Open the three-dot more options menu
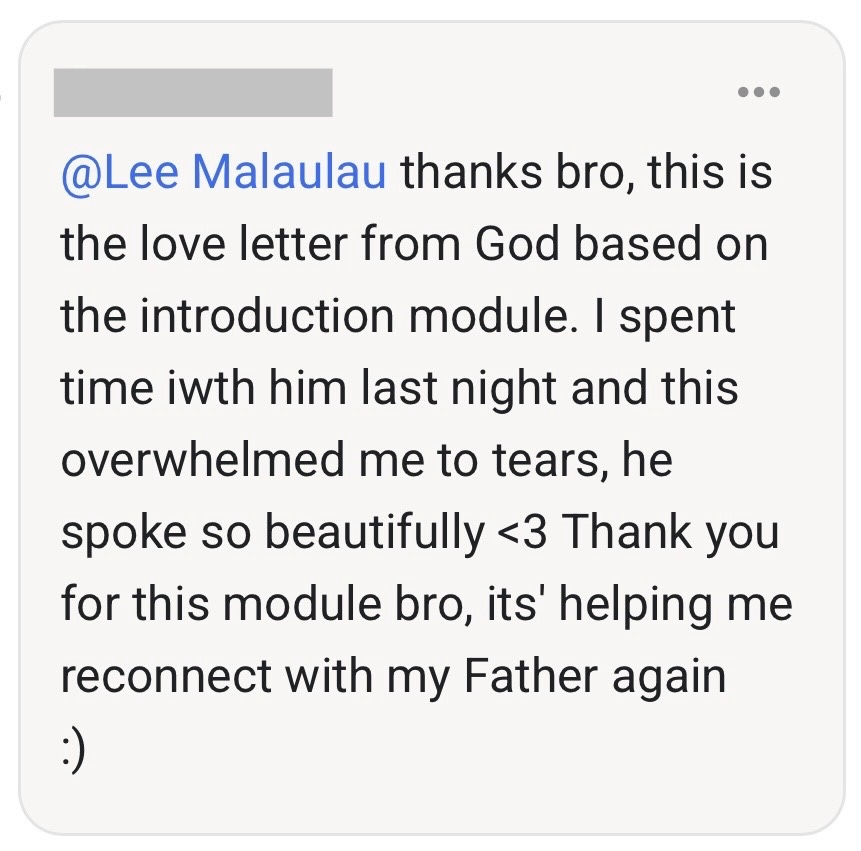This screenshot has width=861, height=851. 758,93
